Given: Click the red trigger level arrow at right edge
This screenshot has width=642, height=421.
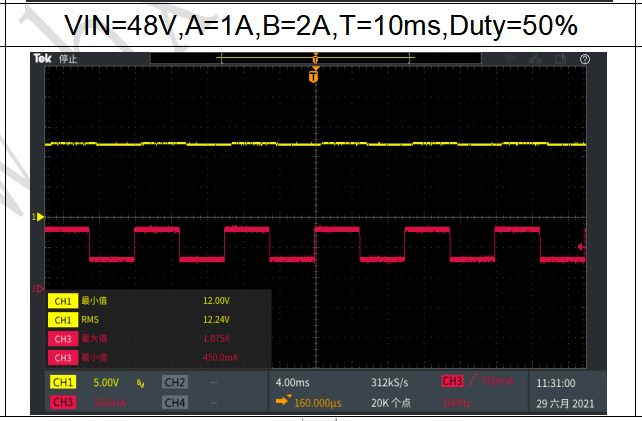Looking at the screenshot, I should pyautogui.click(x=581, y=247).
